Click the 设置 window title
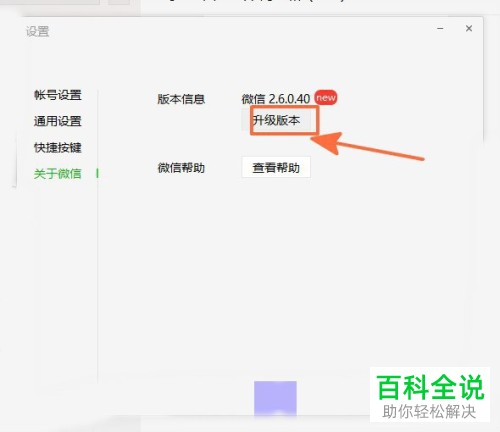 [x=38, y=32]
